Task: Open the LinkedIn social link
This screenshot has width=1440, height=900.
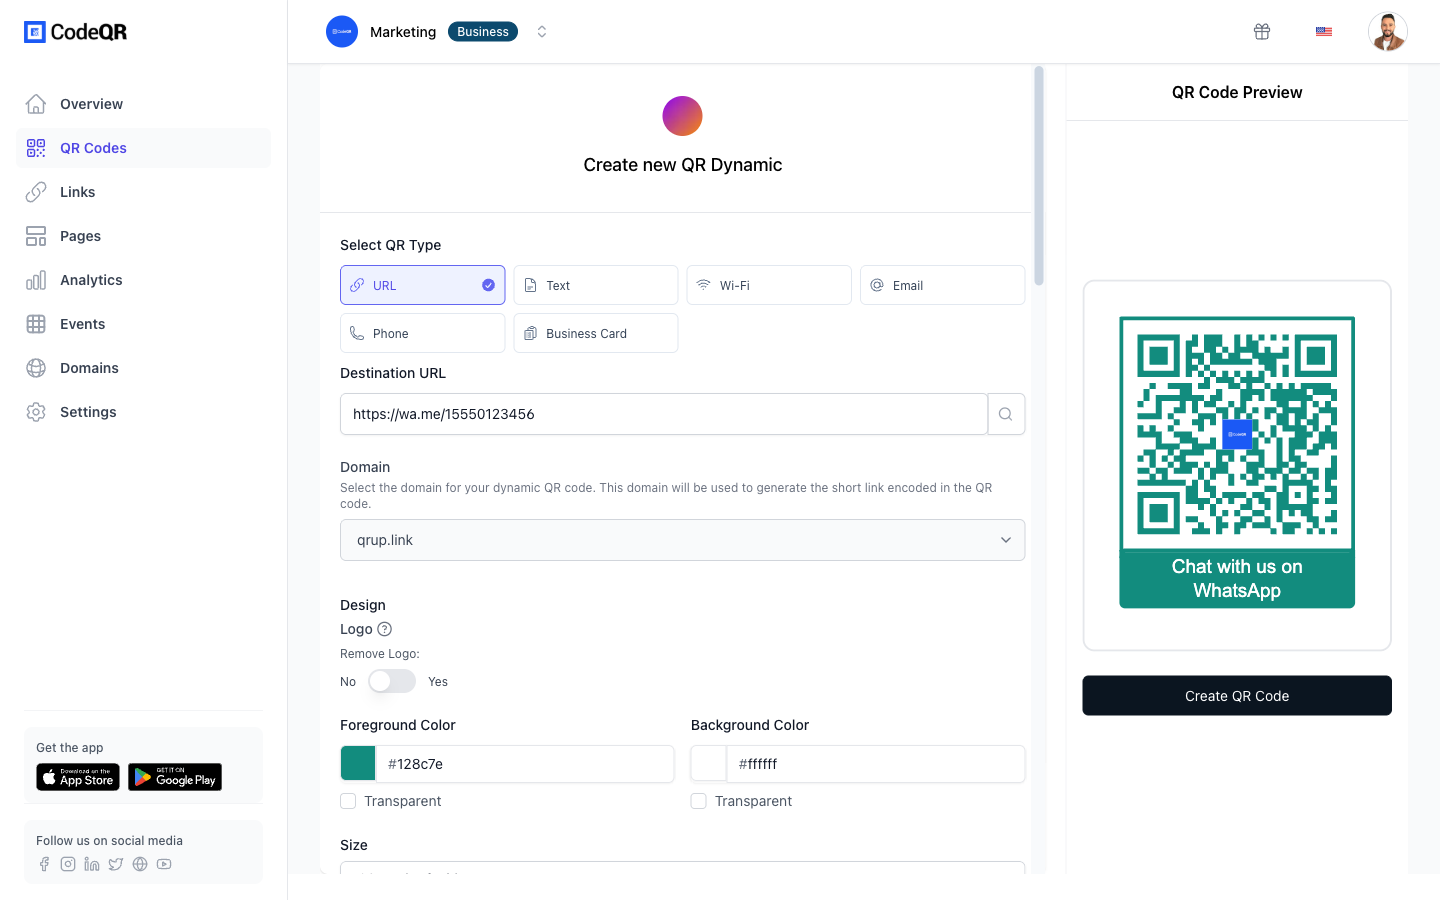Action: pos(92,864)
